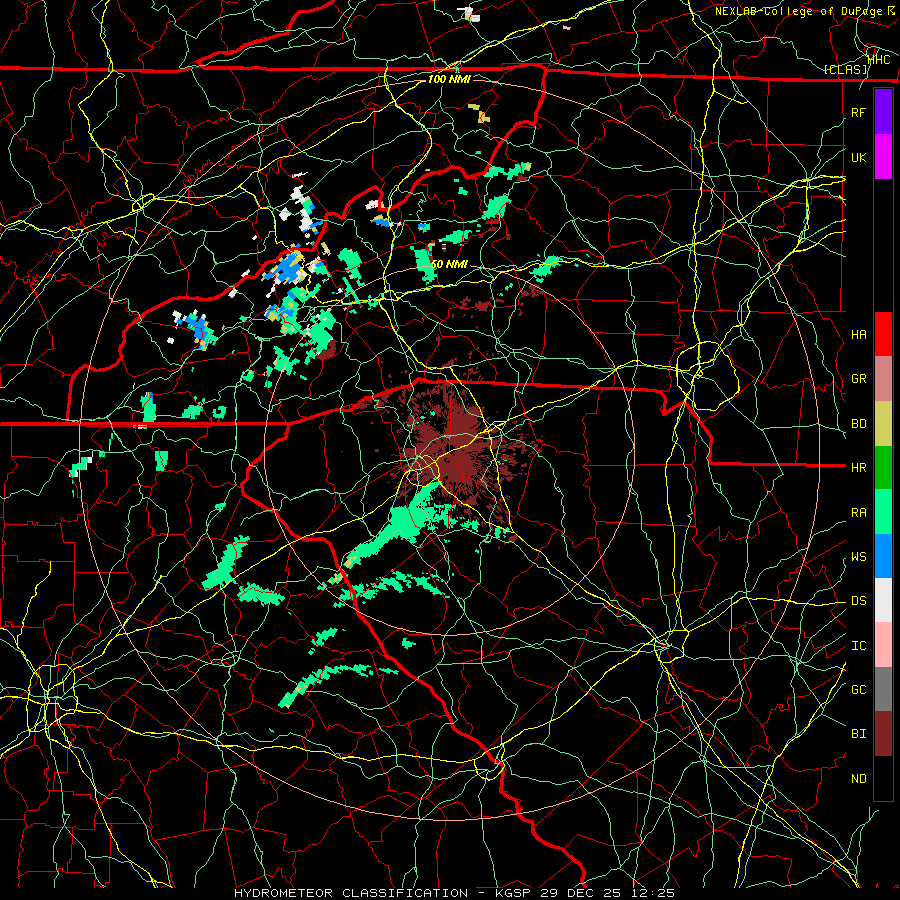The height and width of the screenshot is (900, 900).
Task: Select the GC gray legend swatch
Action: pyautogui.click(x=883, y=689)
